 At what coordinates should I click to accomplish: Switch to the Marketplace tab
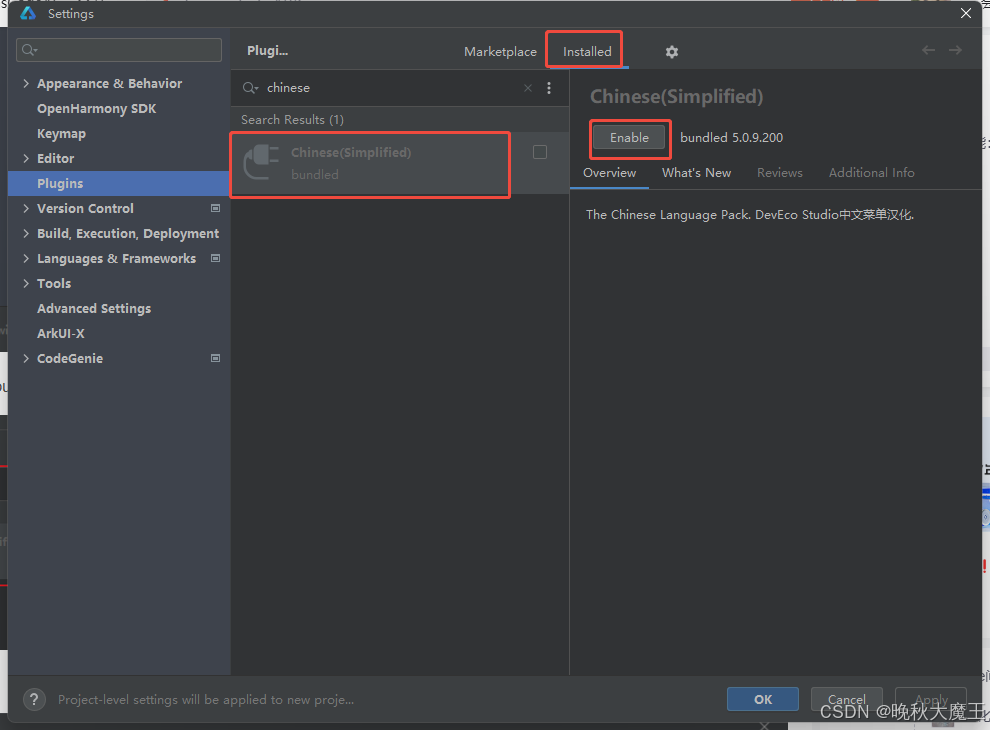500,52
